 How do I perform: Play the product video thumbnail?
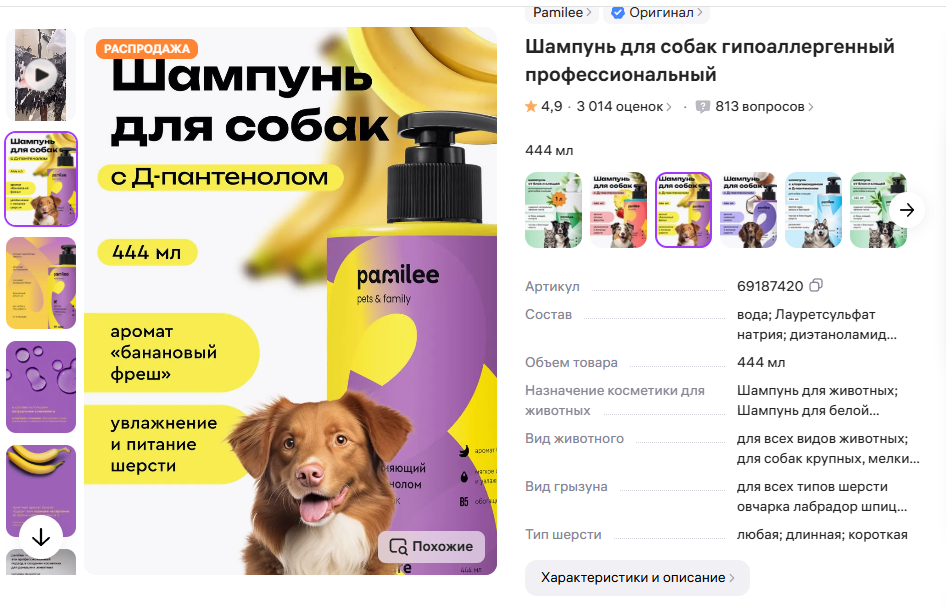click(41, 75)
